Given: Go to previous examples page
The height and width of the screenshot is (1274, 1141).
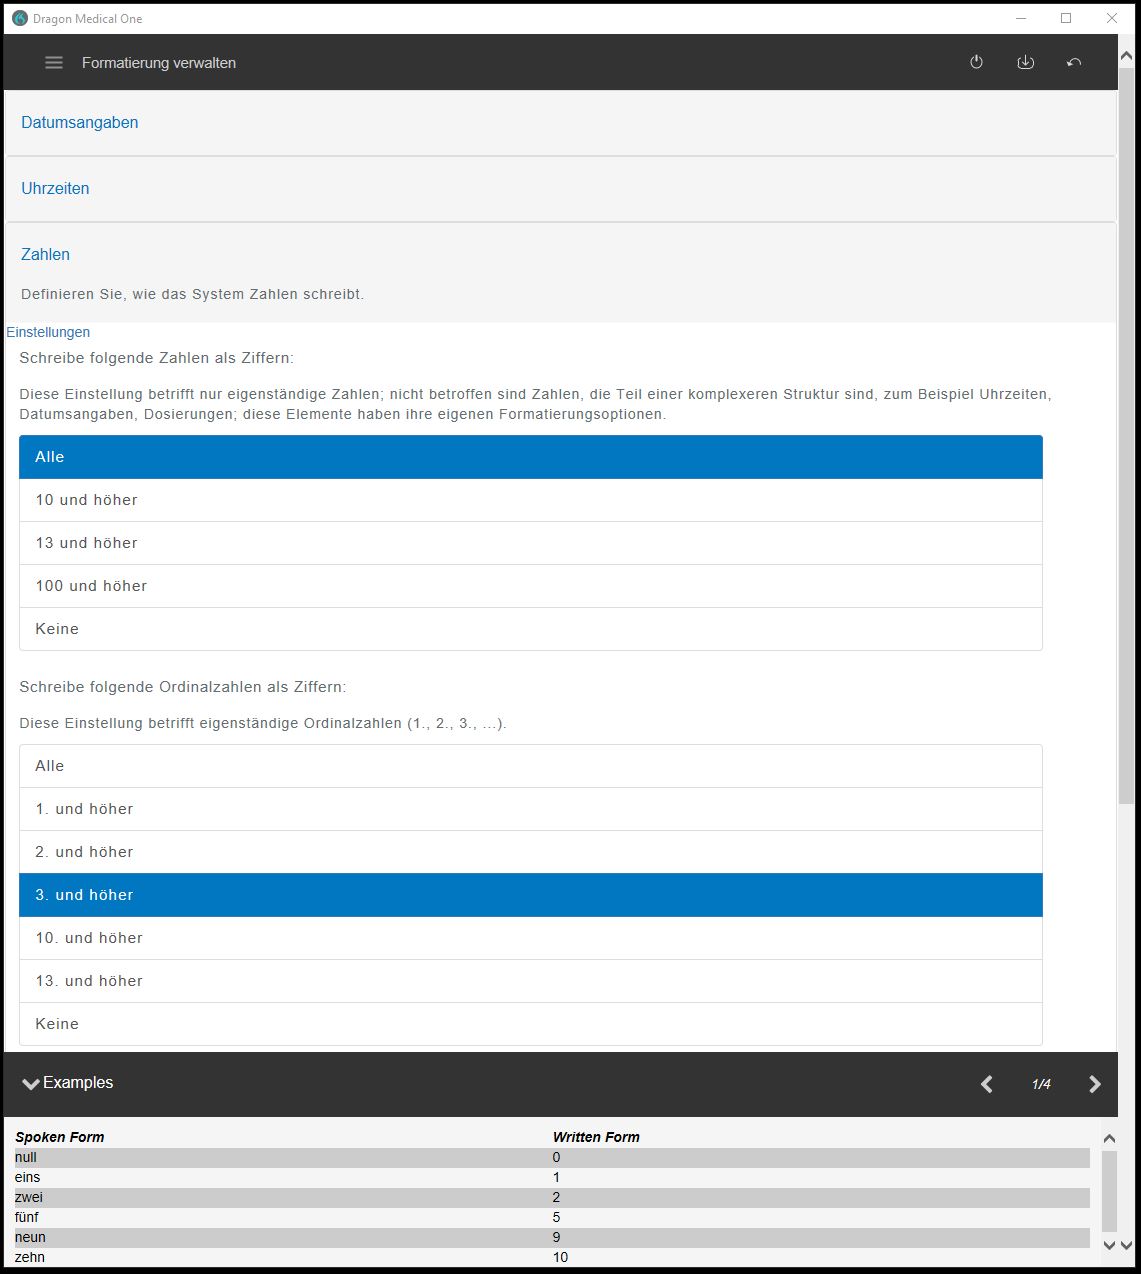Looking at the screenshot, I should click(x=987, y=1084).
